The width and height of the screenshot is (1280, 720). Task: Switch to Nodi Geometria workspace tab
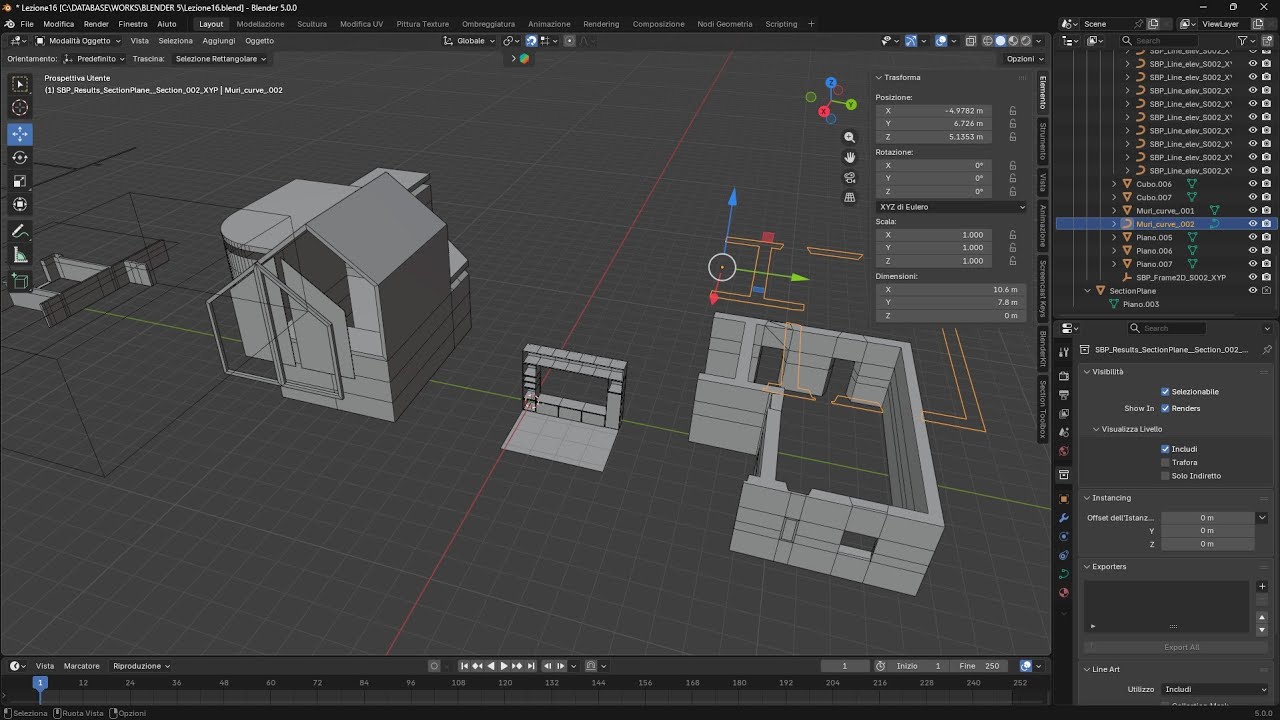(725, 24)
